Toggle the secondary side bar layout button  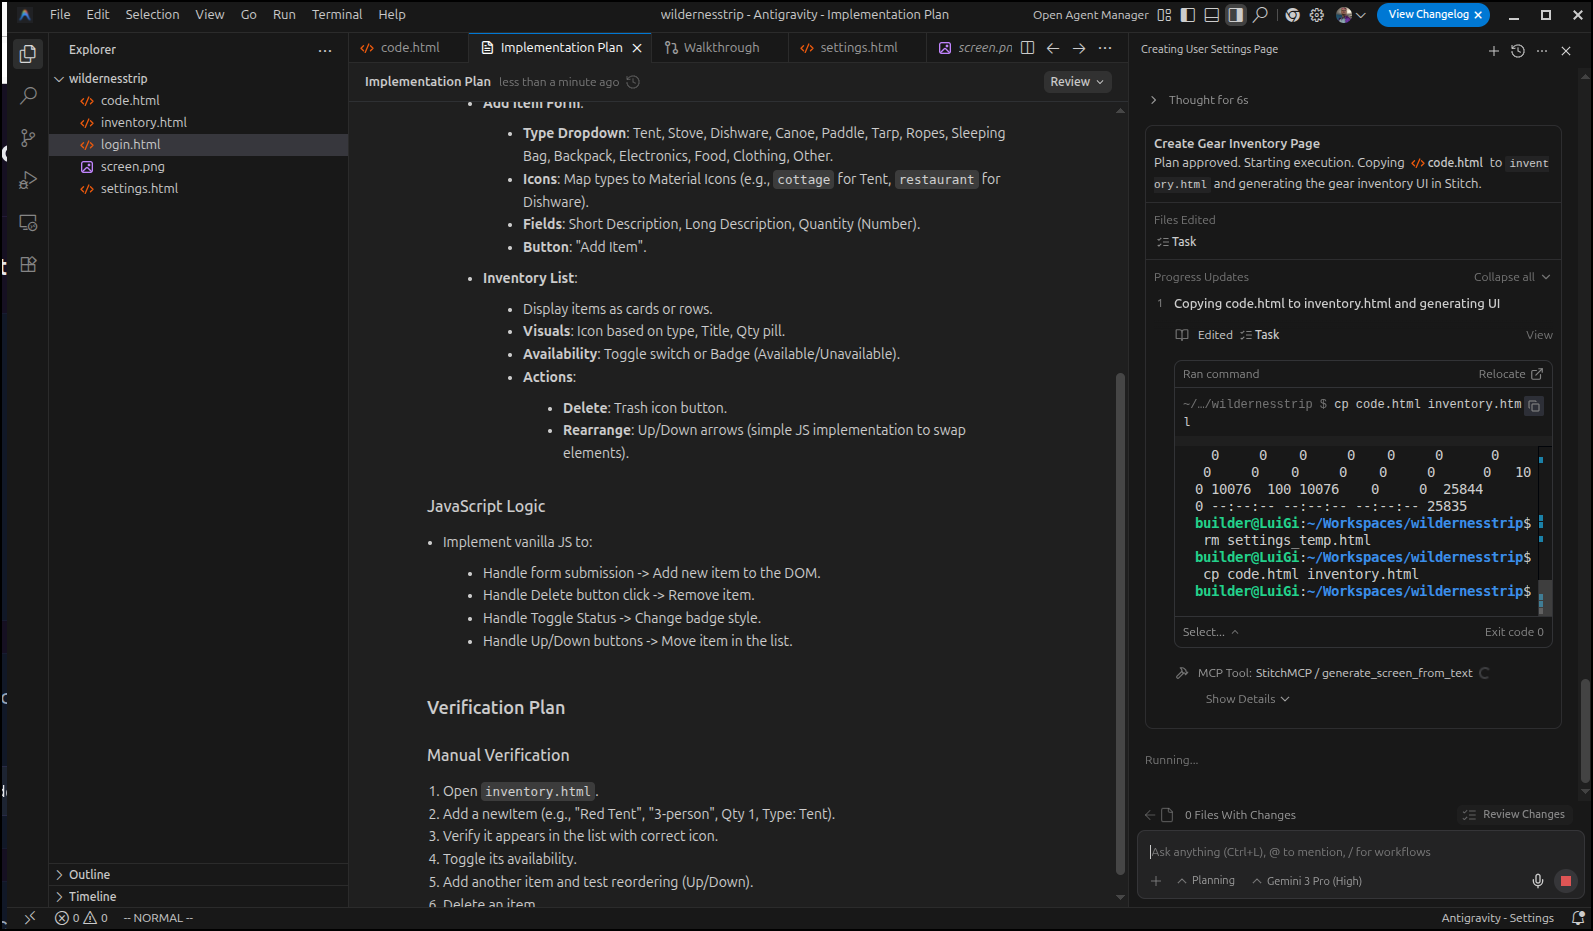click(x=1236, y=15)
